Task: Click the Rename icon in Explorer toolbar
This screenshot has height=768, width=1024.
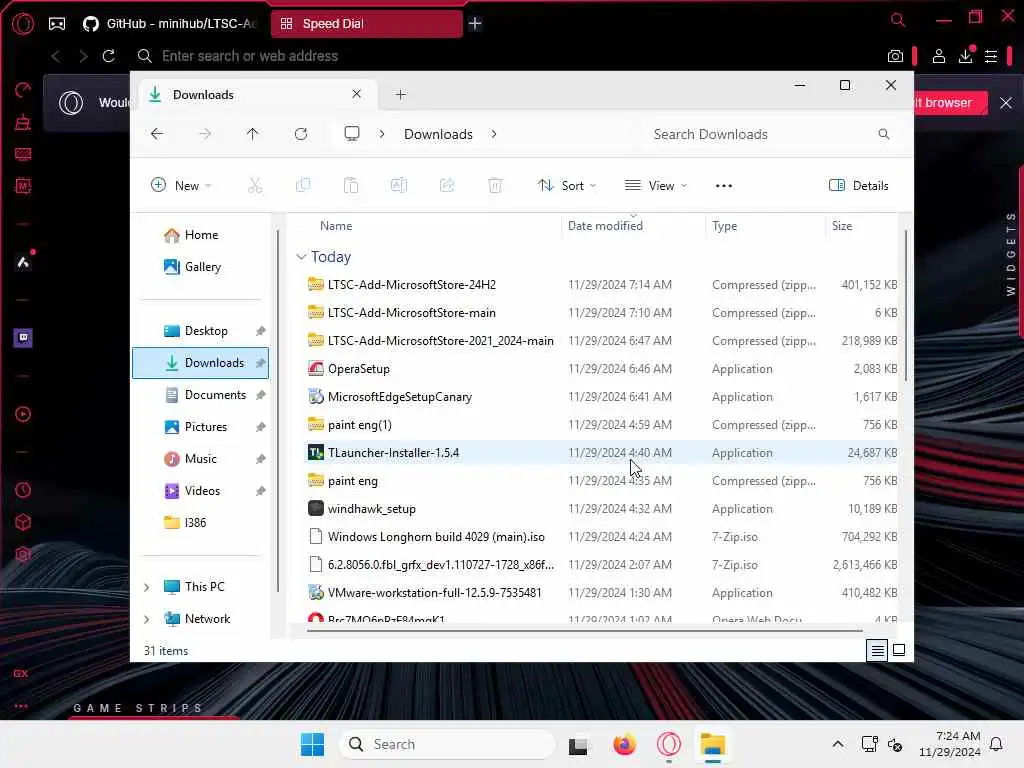Action: tap(399, 185)
